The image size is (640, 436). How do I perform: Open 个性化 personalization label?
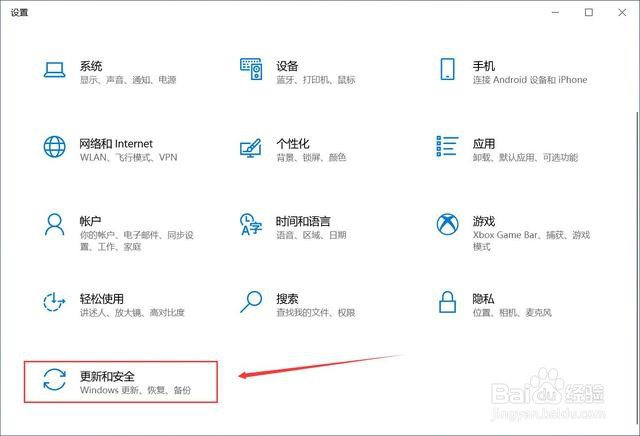[x=293, y=143]
